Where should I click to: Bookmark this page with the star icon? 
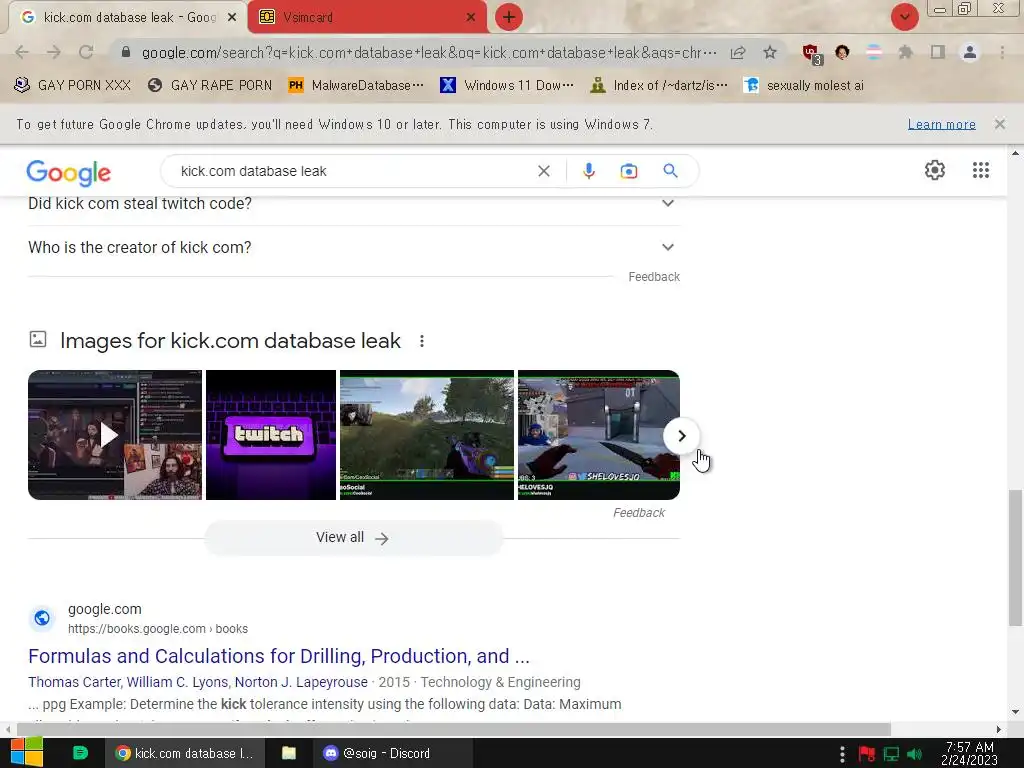(x=770, y=52)
